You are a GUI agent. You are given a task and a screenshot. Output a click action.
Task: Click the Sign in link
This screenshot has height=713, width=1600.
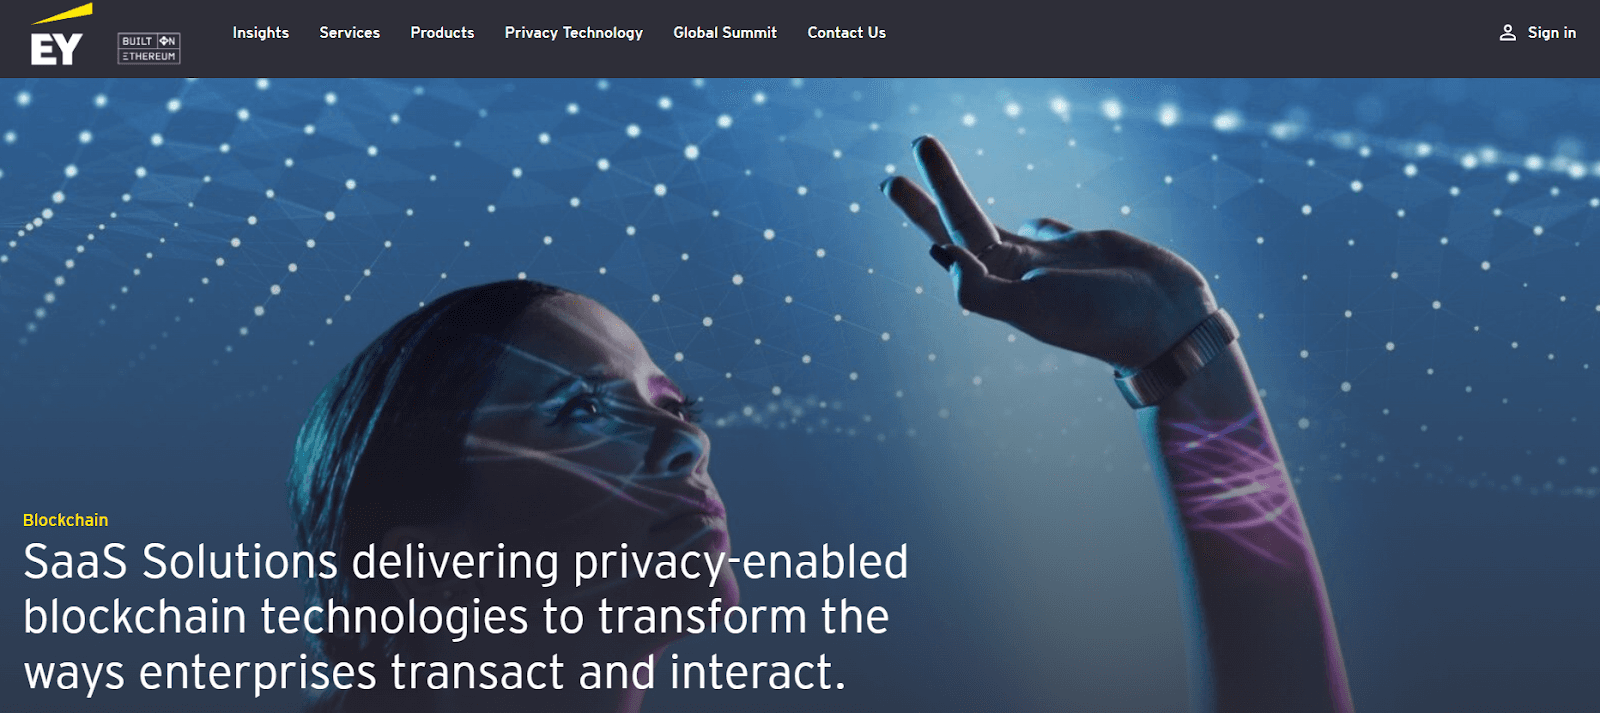(1551, 33)
